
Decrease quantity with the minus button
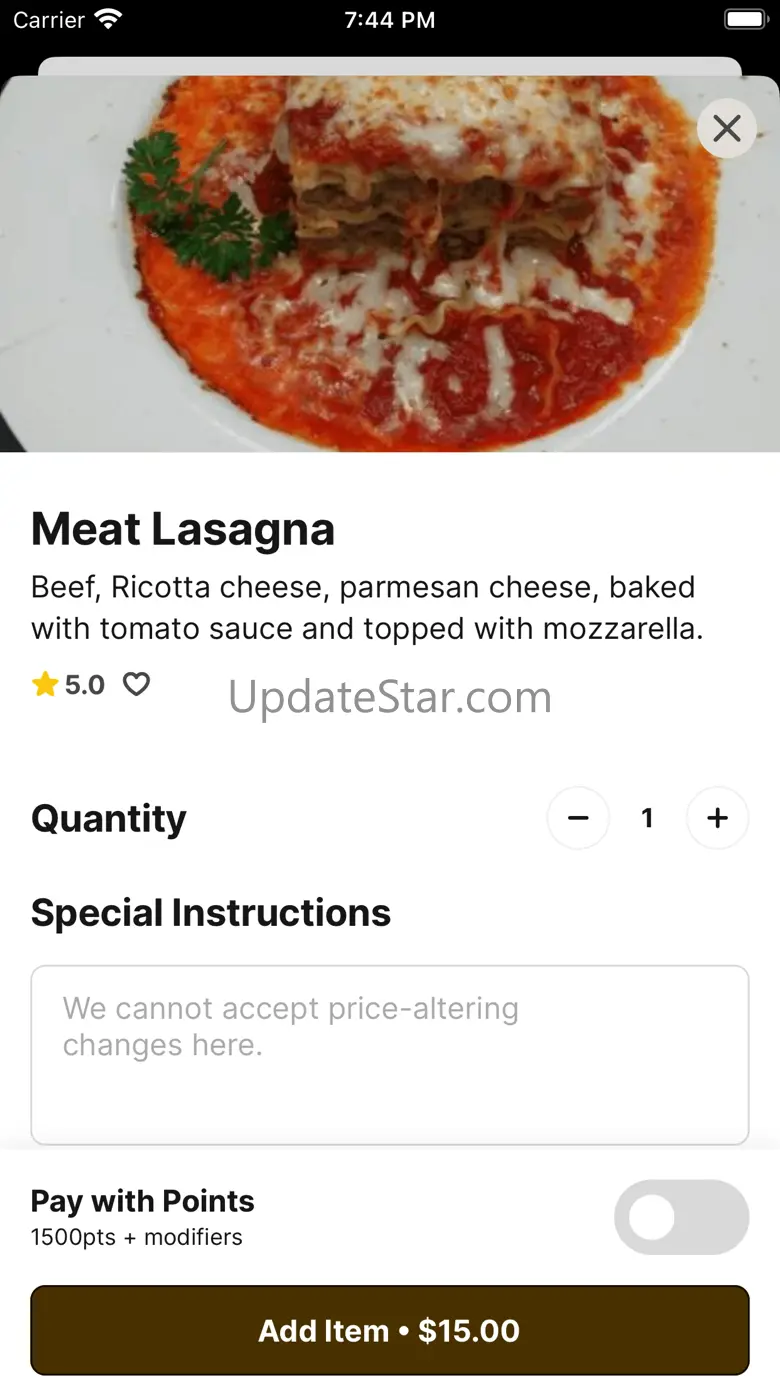pyautogui.click(x=578, y=818)
